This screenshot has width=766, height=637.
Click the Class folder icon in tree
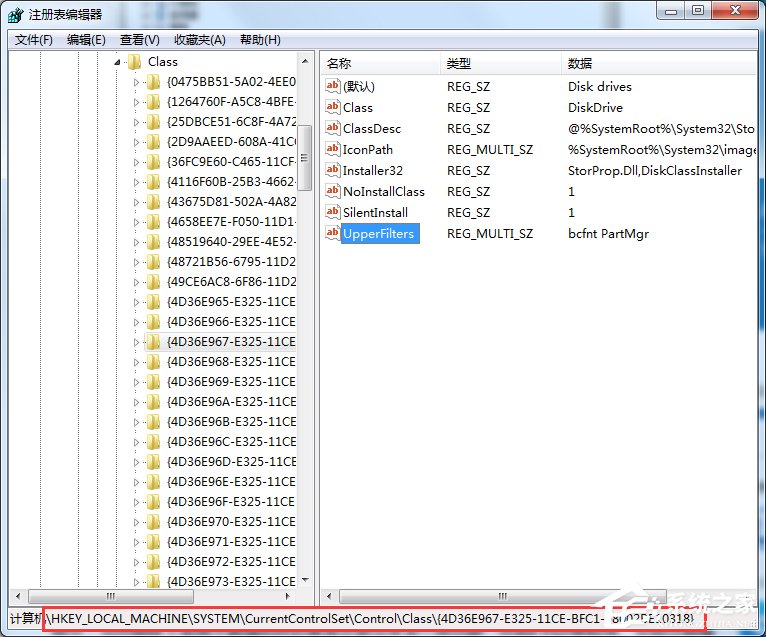click(134, 62)
